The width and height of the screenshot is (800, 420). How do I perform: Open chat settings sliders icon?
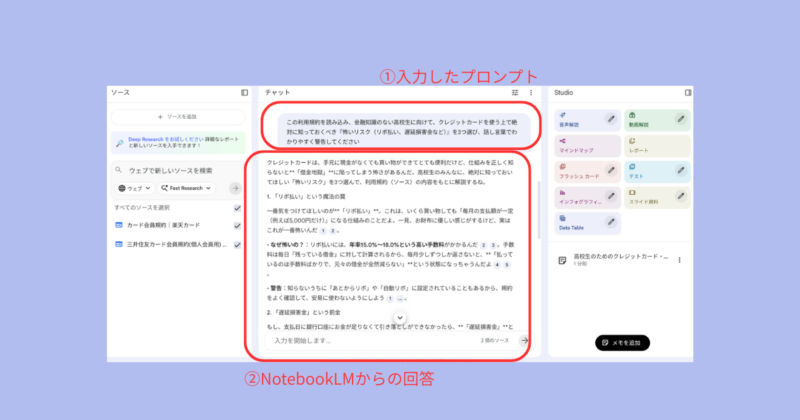[515, 93]
